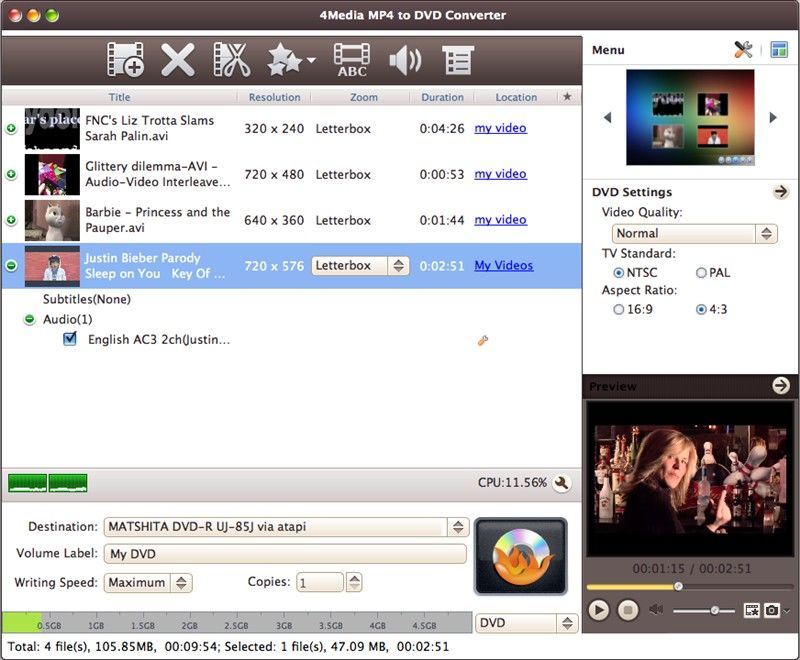800x660 pixels.
Task: Sort by Zoom column header
Action: 364,97
